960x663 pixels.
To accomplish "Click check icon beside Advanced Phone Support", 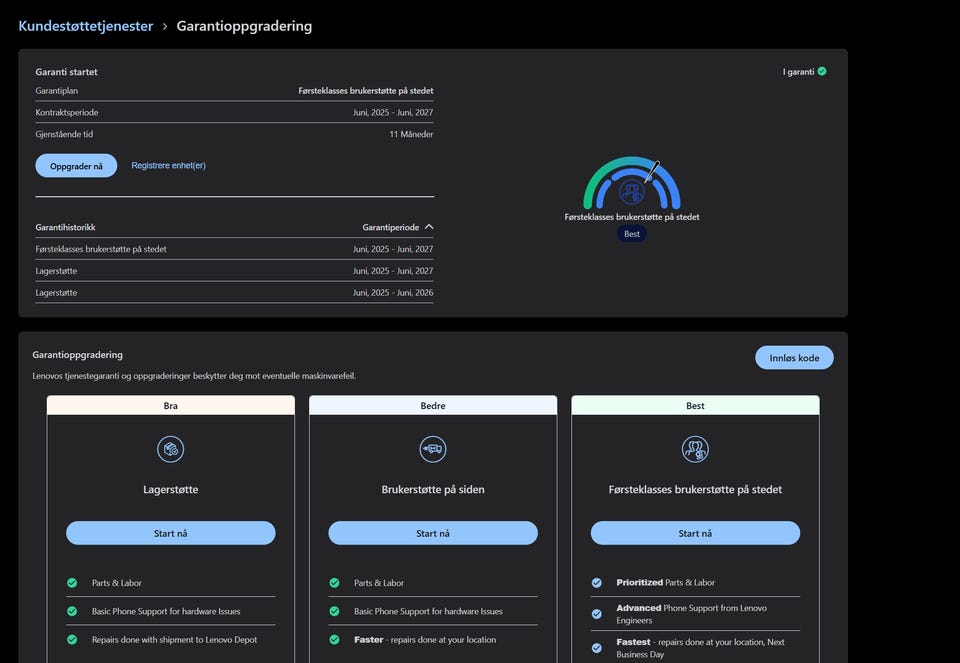I will [x=596, y=614].
